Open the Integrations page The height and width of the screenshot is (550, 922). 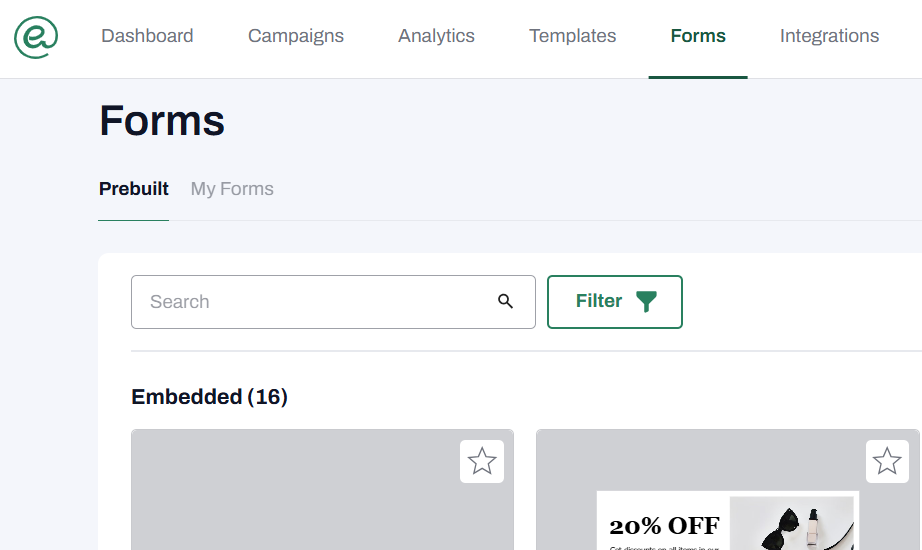(829, 36)
